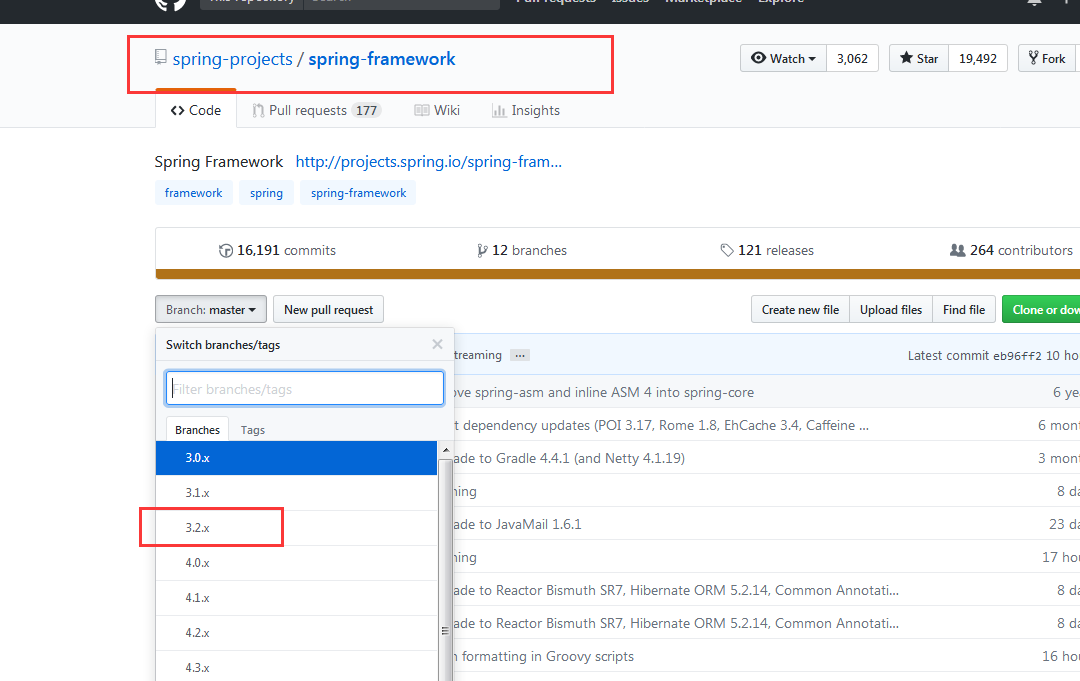The image size is (1080, 681).
Task: Select branch 3.2.x
Action: point(296,528)
